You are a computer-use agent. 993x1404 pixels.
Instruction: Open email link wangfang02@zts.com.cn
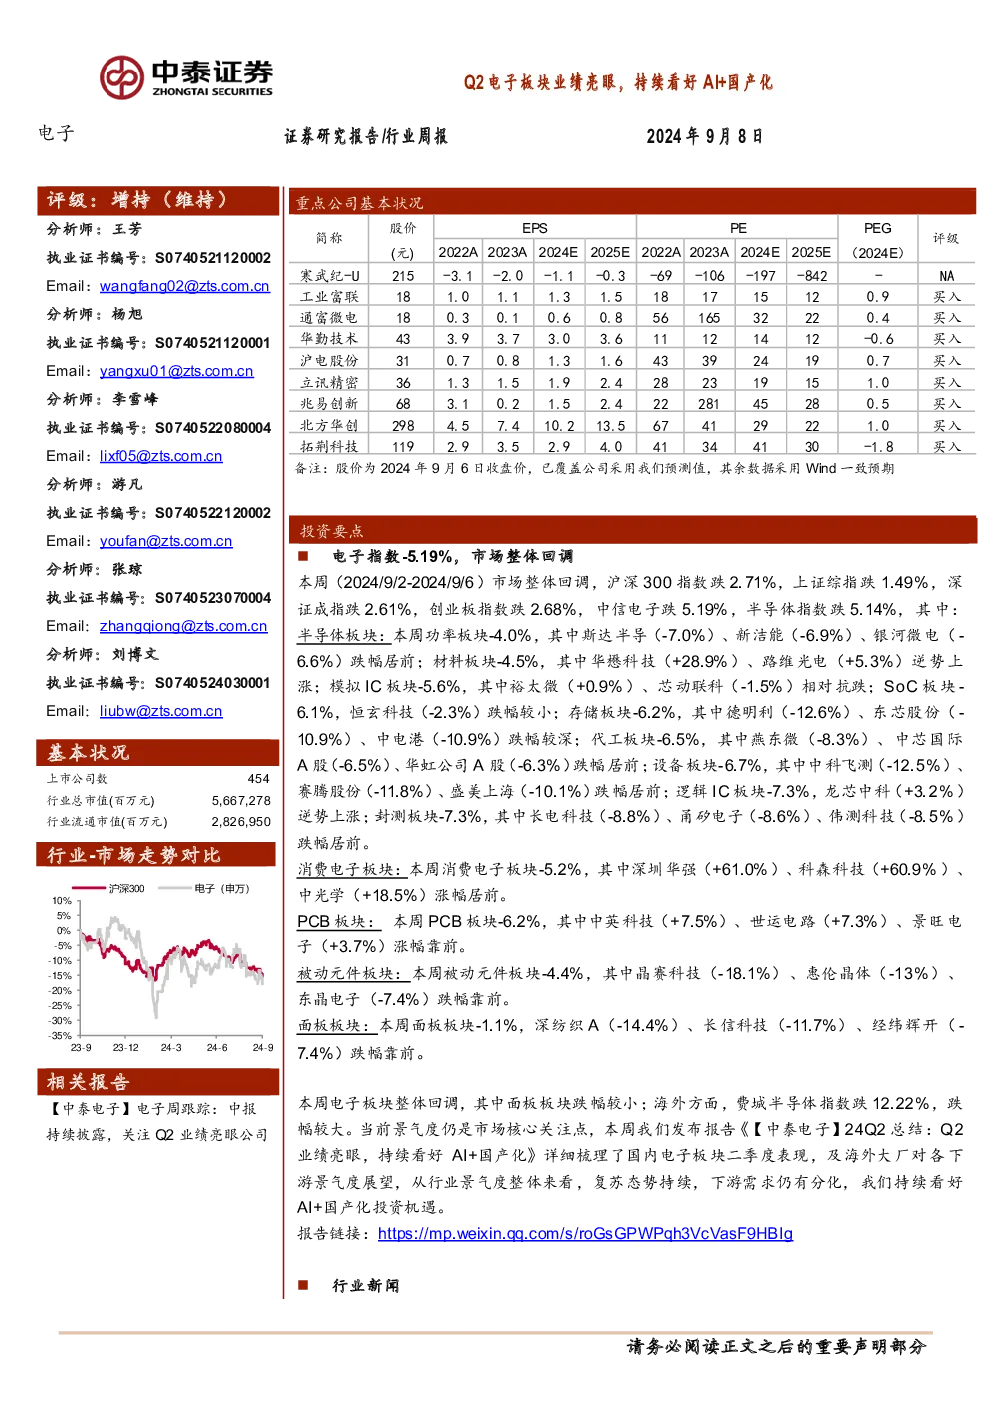pyautogui.click(x=185, y=286)
